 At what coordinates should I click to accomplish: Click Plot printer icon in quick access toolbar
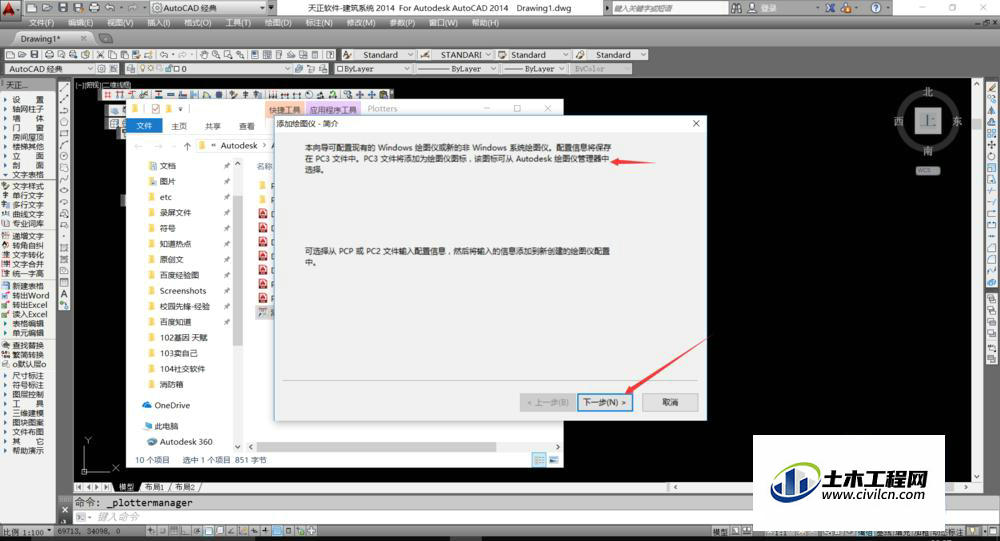click(94, 8)
